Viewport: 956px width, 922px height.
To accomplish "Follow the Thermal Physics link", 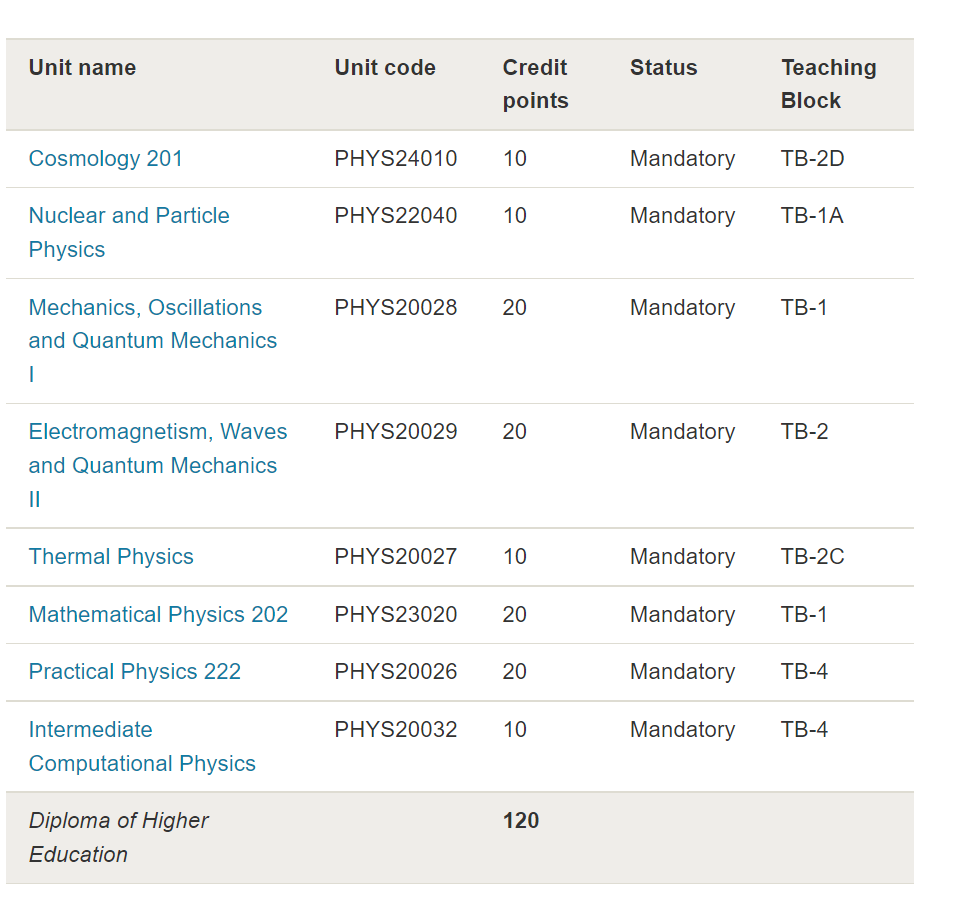I will pos(111,557).
